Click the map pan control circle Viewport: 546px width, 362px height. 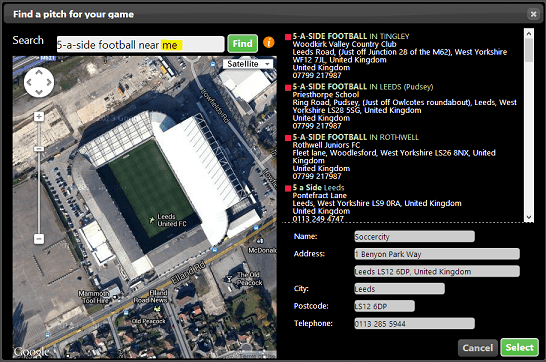39,82
